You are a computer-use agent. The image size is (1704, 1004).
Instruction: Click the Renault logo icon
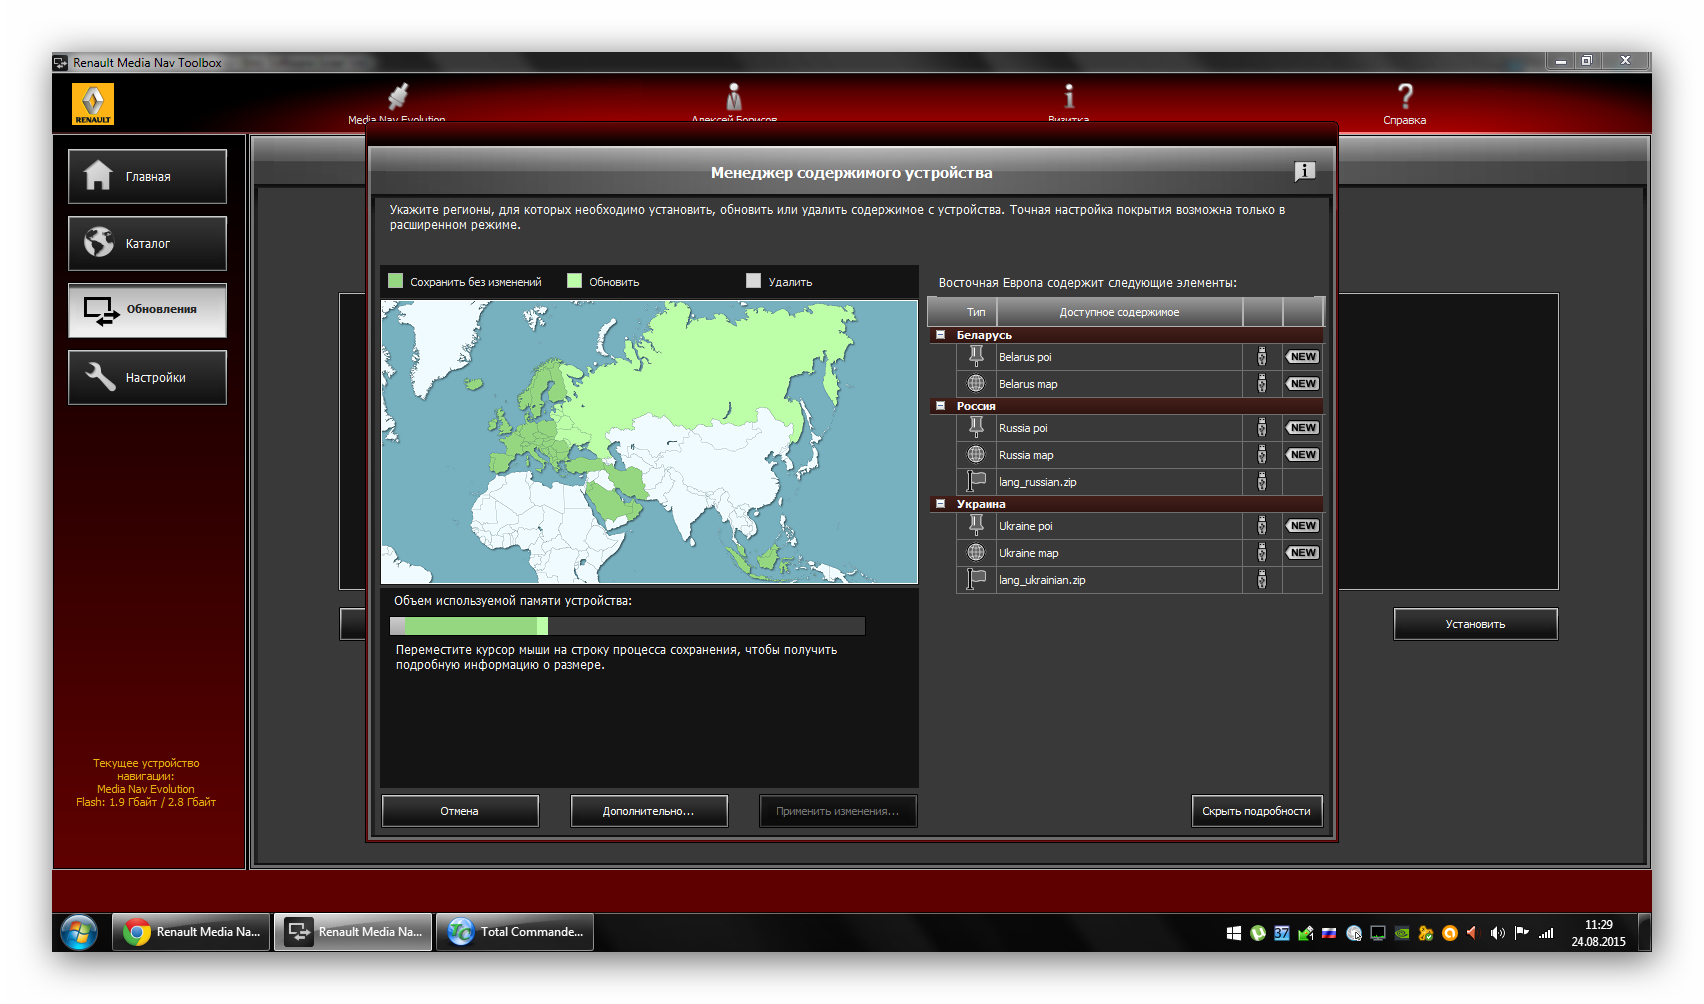point(93,104)
